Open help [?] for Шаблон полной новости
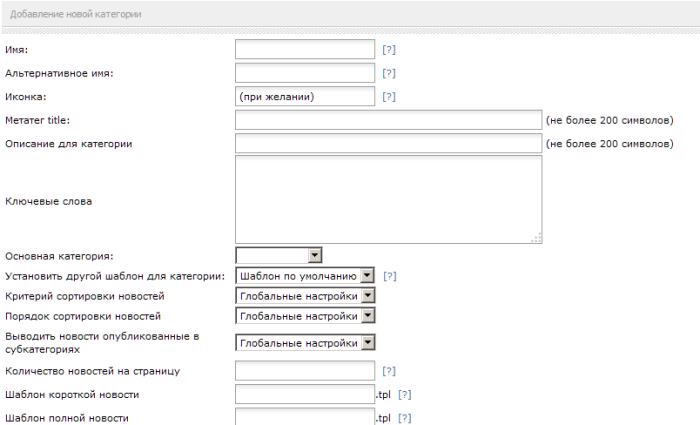Screen dimensions: 700x425 [404, 418]
